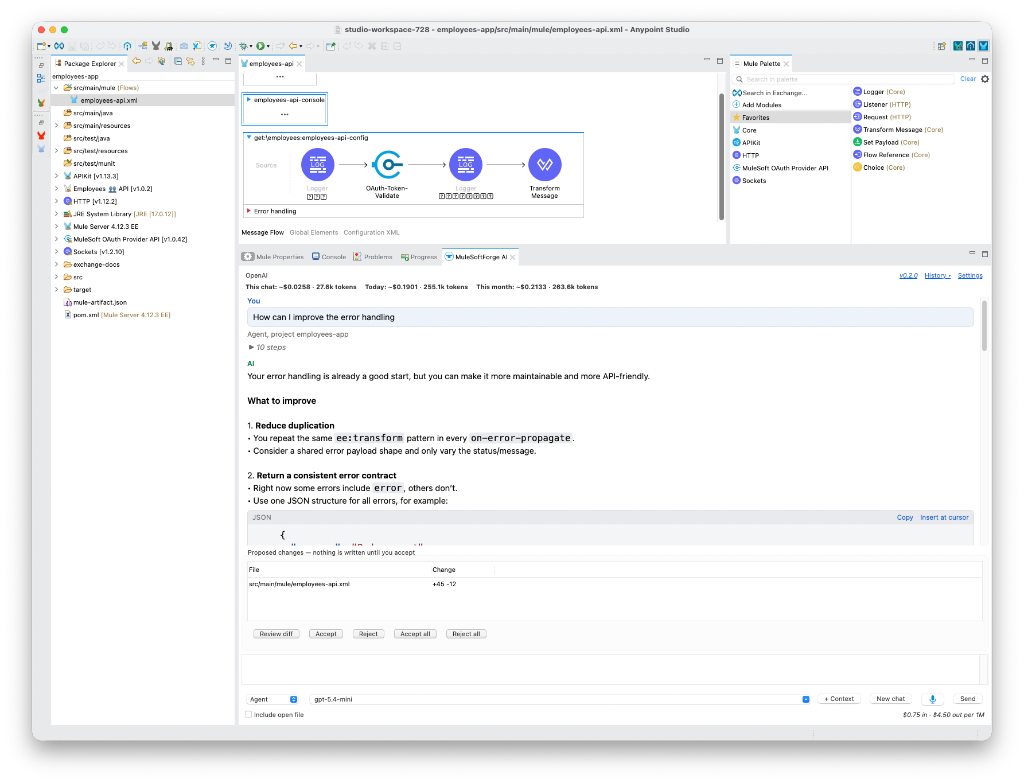This screenshot has width=1024, height=783.
Task: Open Search in Exchange in the palette
Action: click(x=770, y=93)
